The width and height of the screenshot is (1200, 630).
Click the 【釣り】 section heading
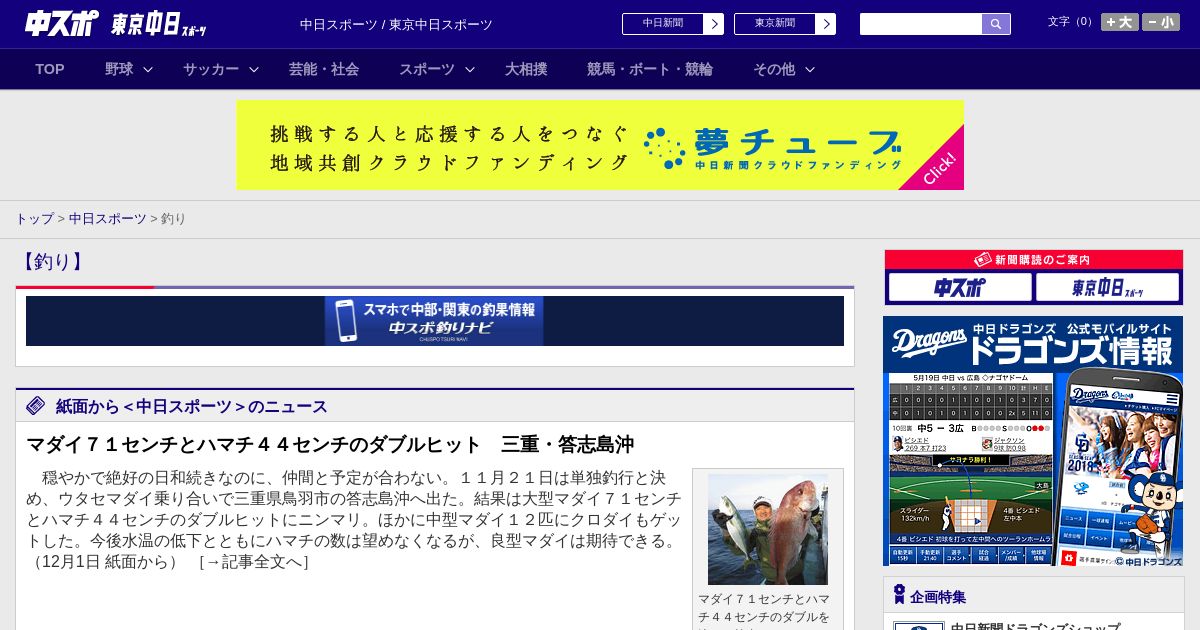(51, 262)
